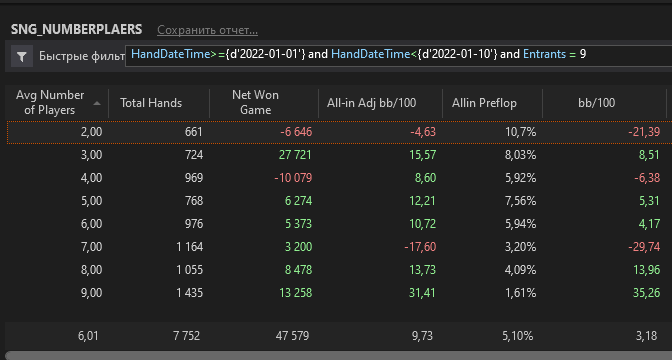This screenshot has width=672, height=360.
Task: Select the row showing 969 total hands
Action: click(x=339, y=178)
